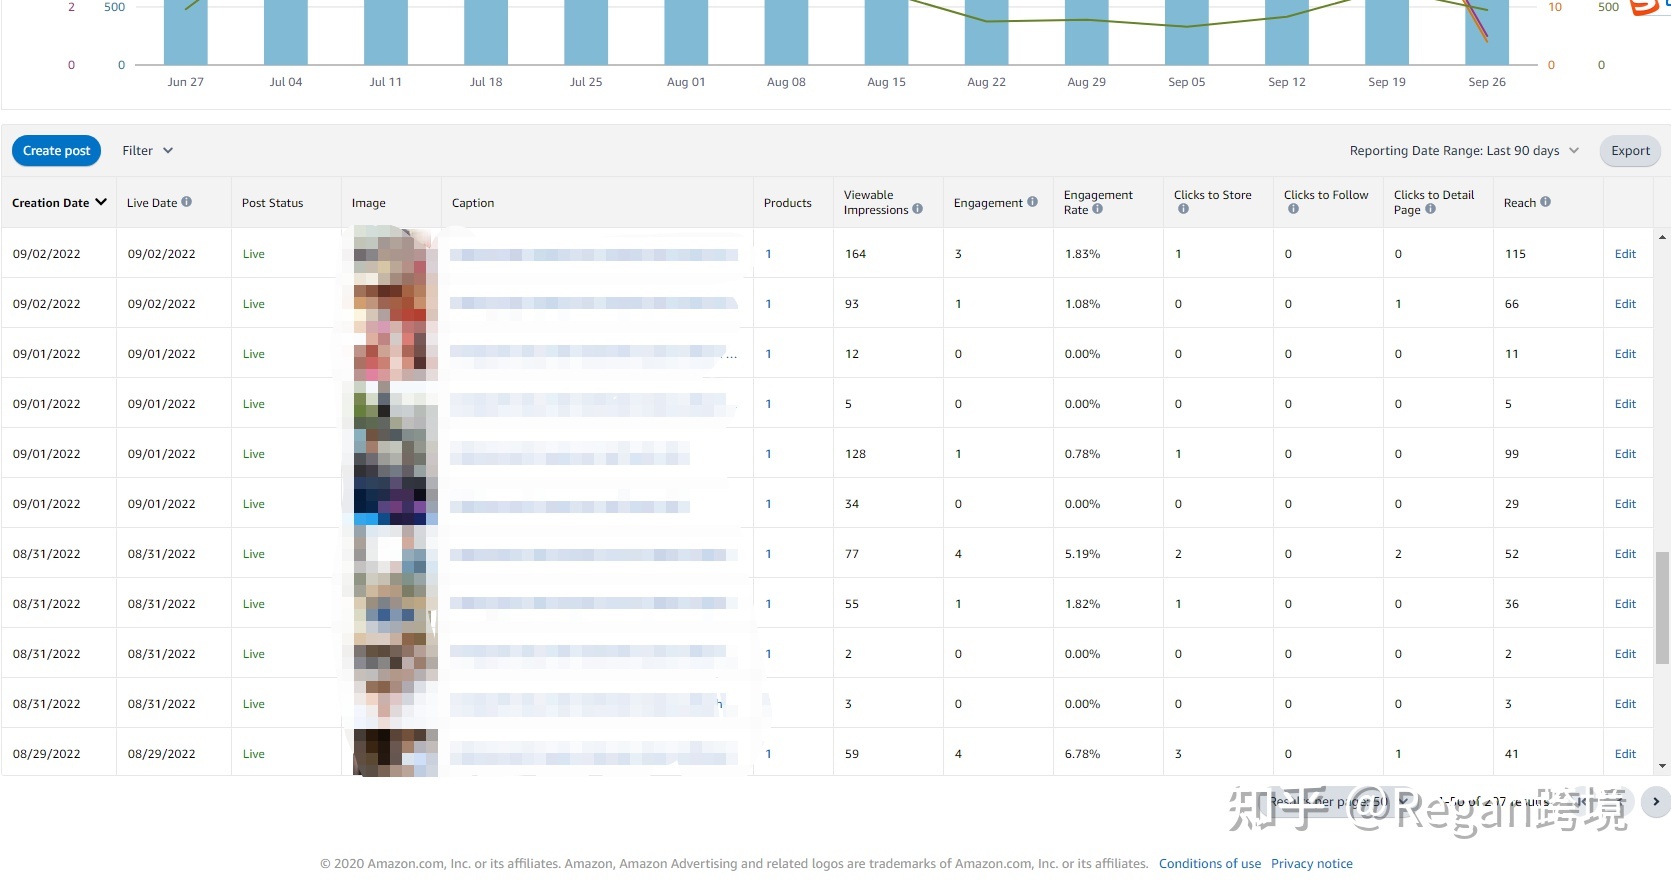
Task: Click the Create post button
Action: click(x=56, y=151)
